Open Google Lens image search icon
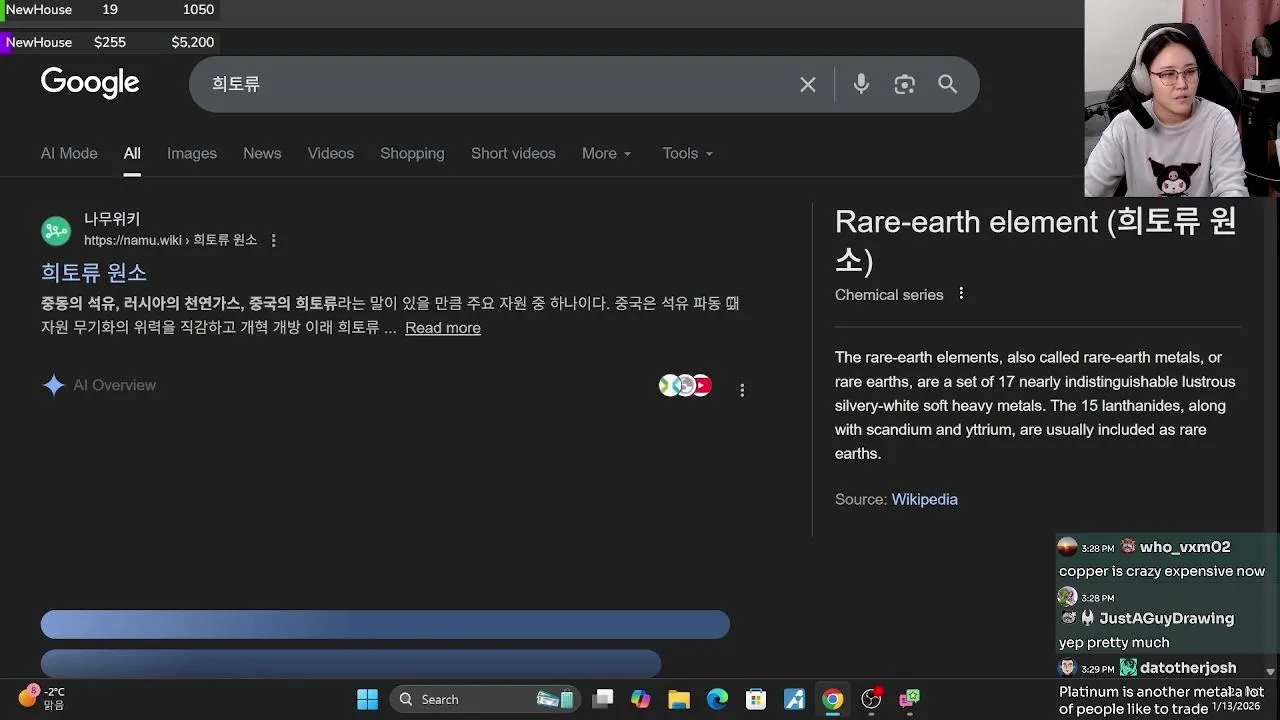Screen dimensions: 1280x720 [905, 85]
